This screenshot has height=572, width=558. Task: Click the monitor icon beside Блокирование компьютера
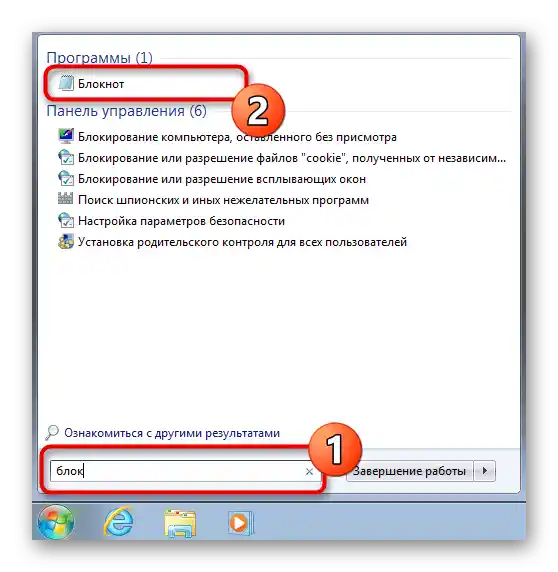coord(66,136)
